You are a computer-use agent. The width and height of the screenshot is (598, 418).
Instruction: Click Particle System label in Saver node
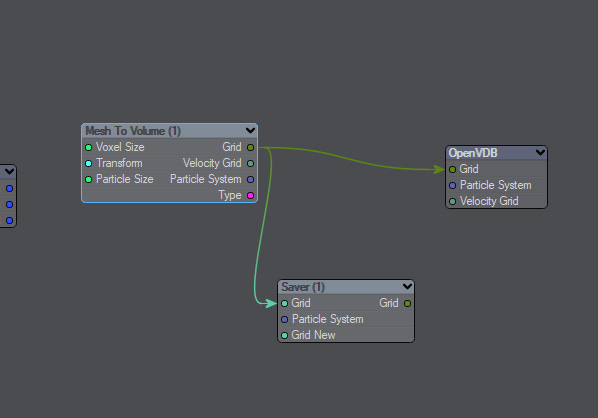pos(328,319)
